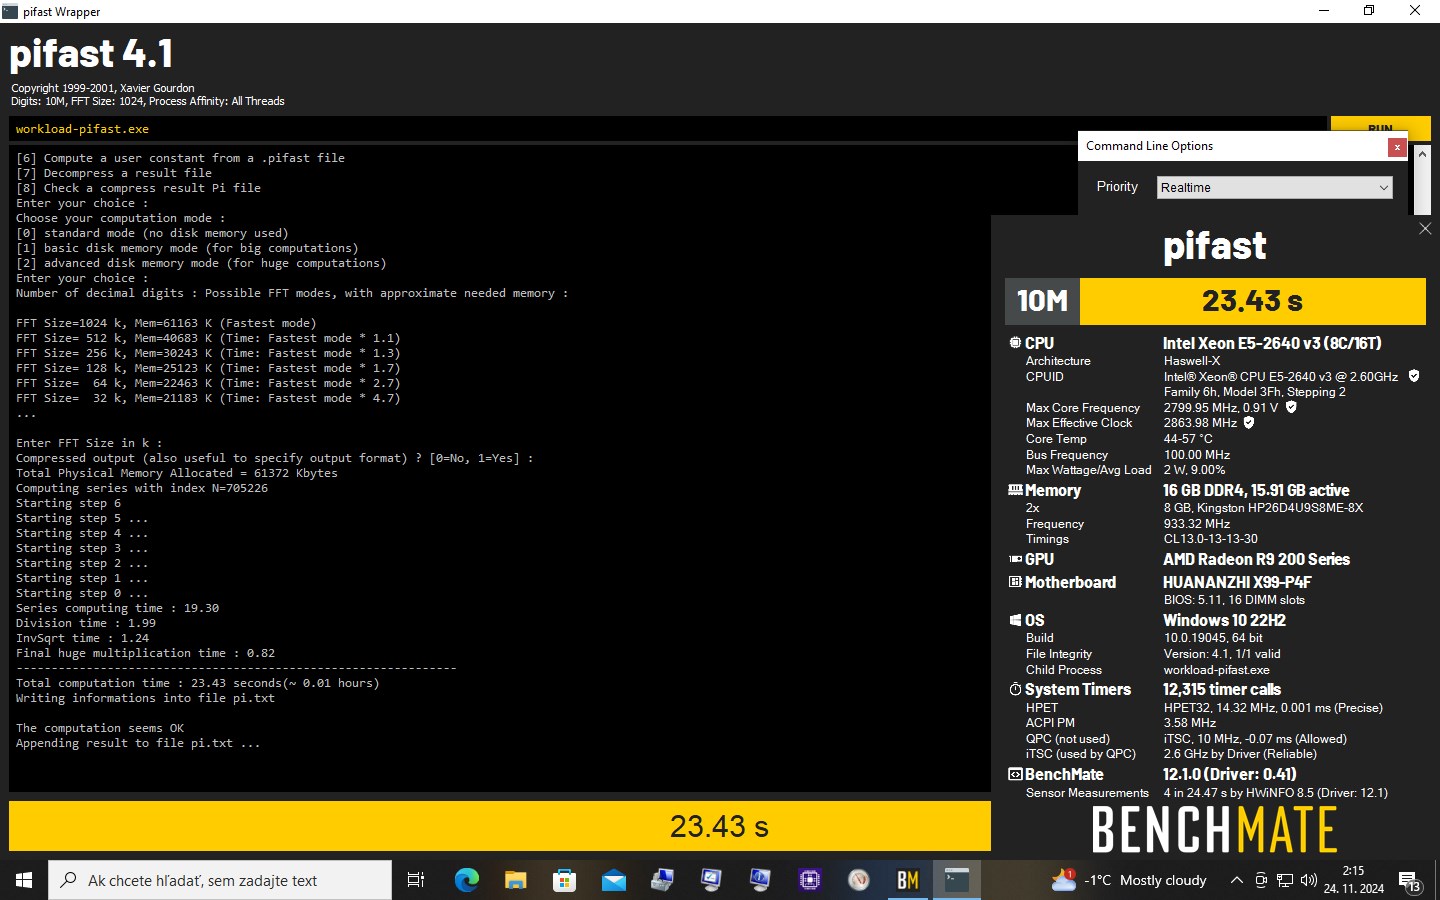Viewport: 1440px width, 900px height.
Task: Click 'The computation seems OK' line
Action: 100,728
